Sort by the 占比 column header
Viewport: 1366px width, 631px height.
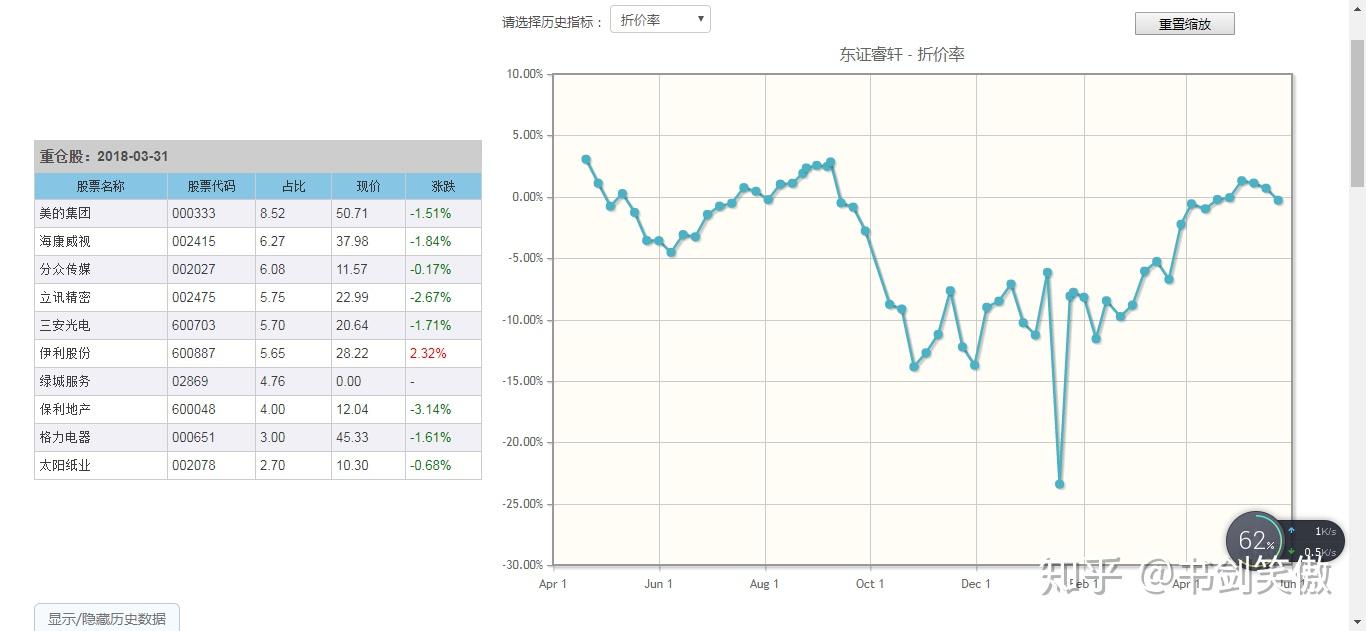[293, 186]
